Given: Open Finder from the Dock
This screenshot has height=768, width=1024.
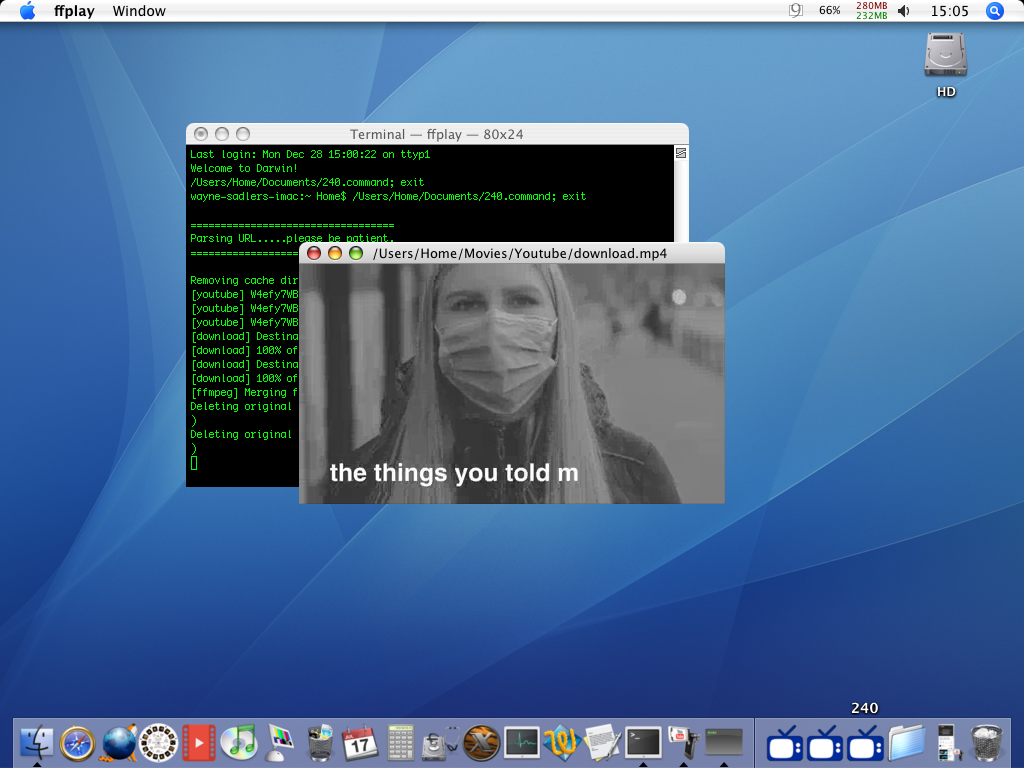Looking at the screenshot, I should (37, 743).
